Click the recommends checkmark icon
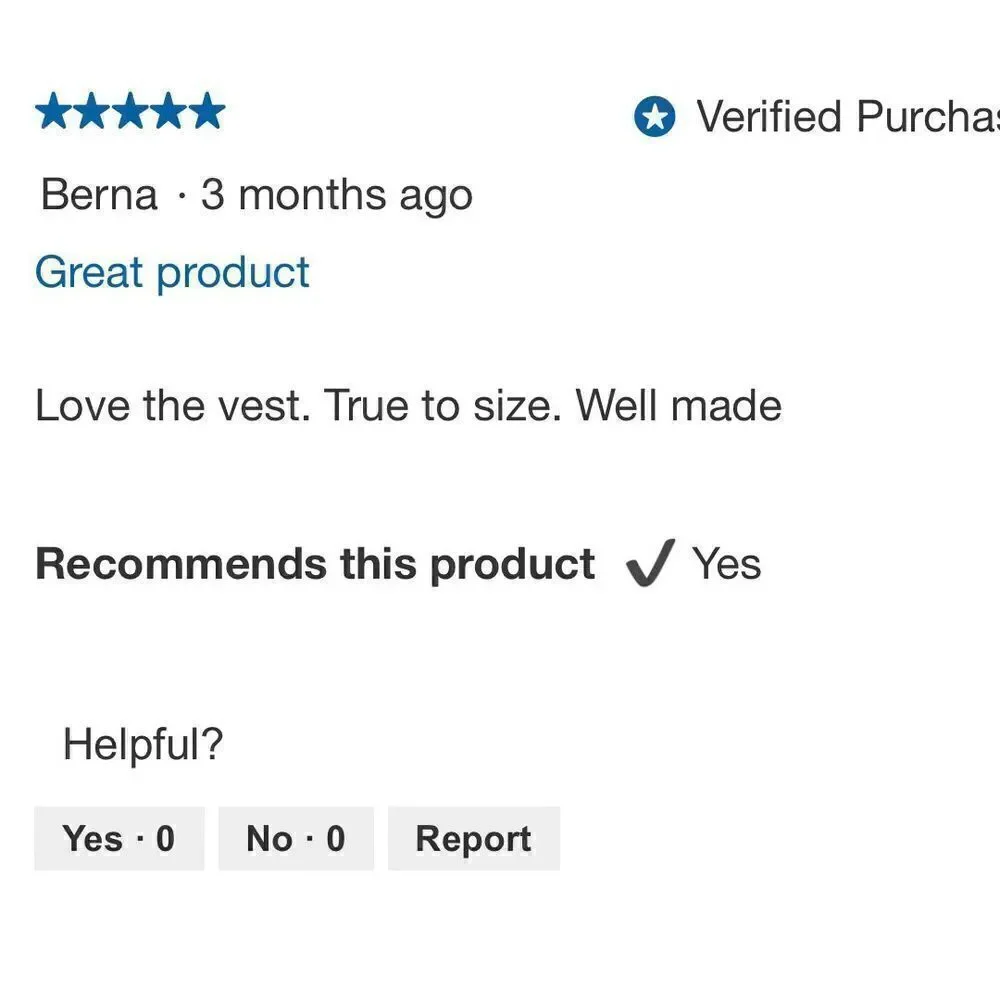1000x1000 pixels. [x=651, y=562]
